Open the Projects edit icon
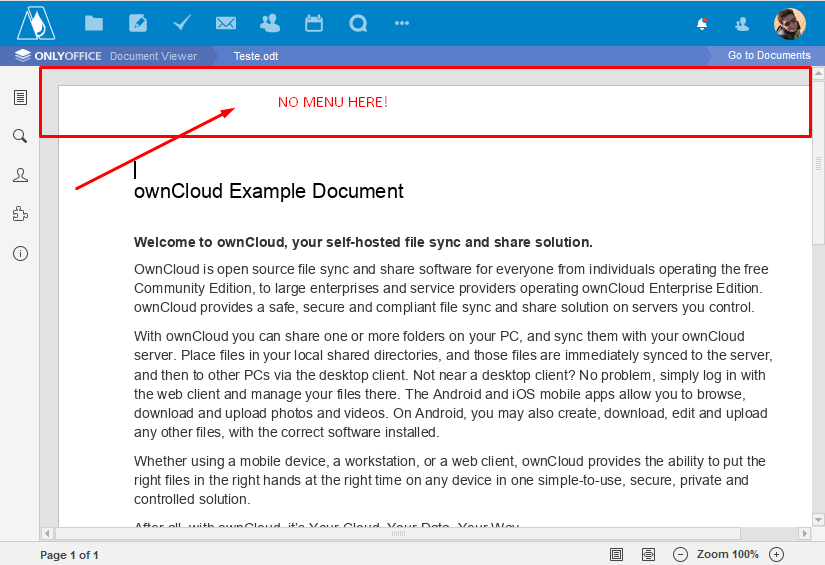 (138, 23)
